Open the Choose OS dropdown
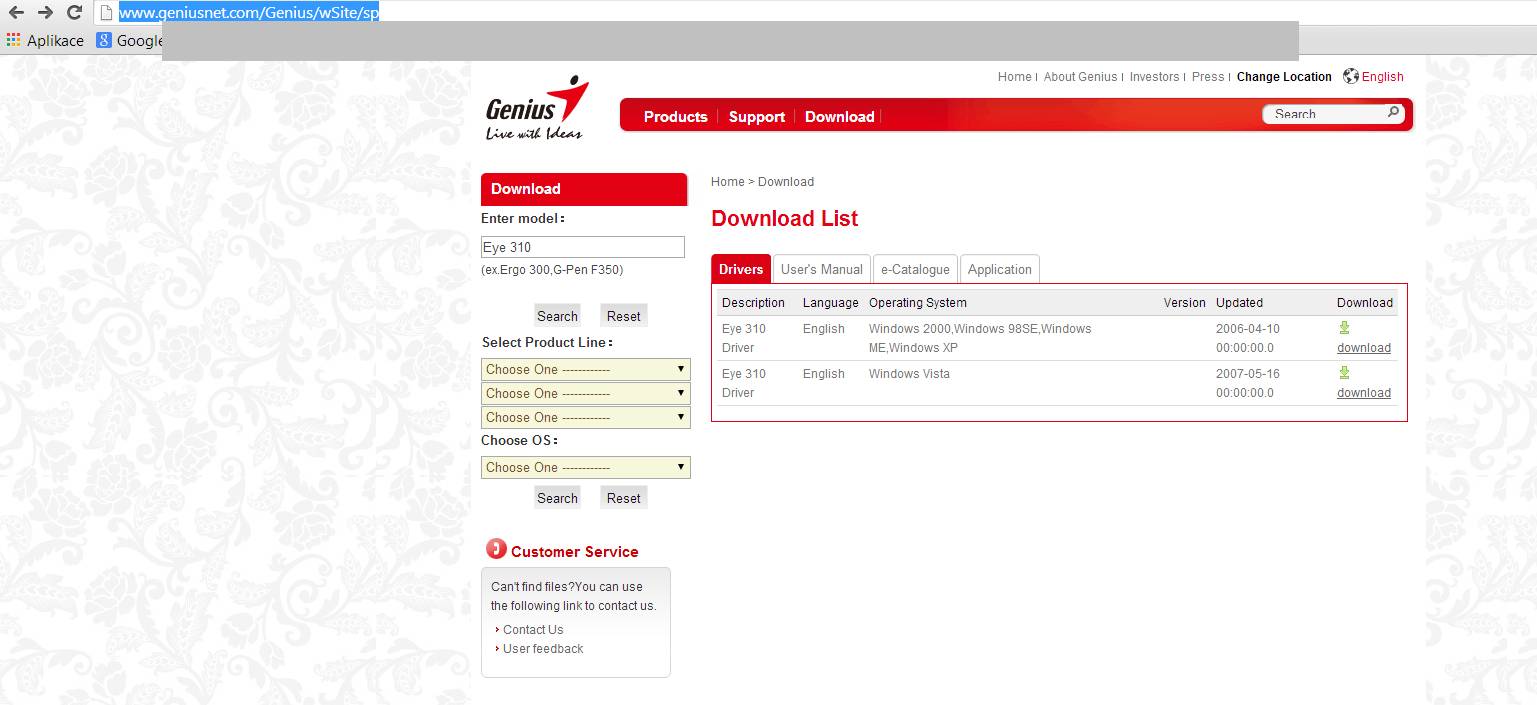Image resolution: width=1537 pixels, height=705 pixels. [586, 467]
